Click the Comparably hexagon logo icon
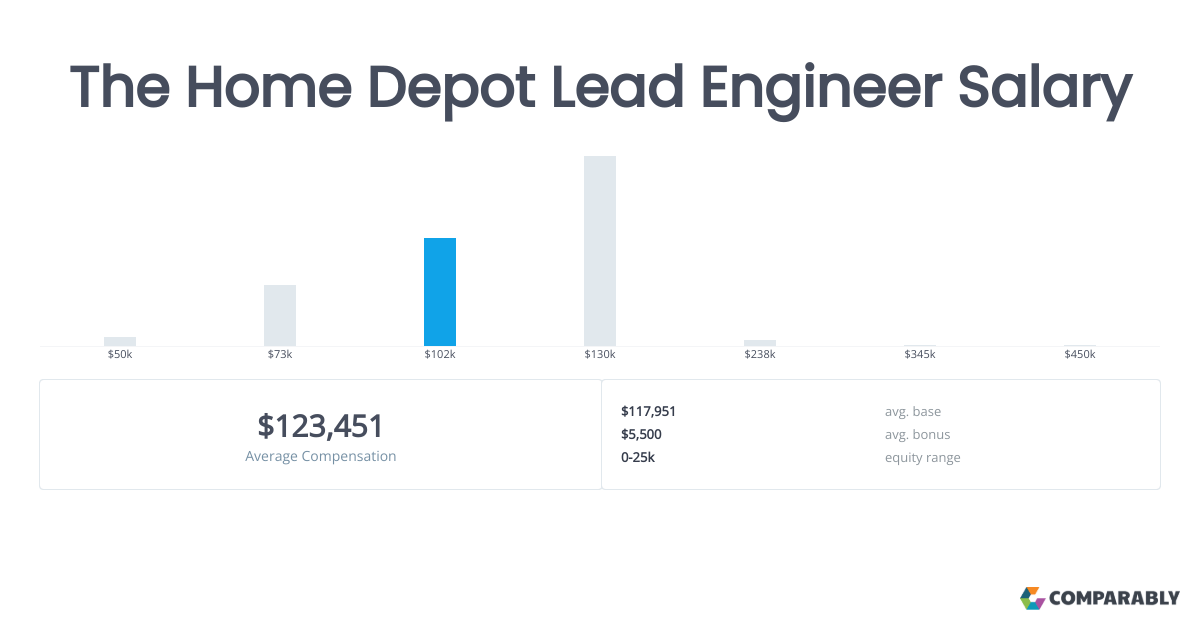This screenshot has height=630, width=1200. pos(1032,598)
